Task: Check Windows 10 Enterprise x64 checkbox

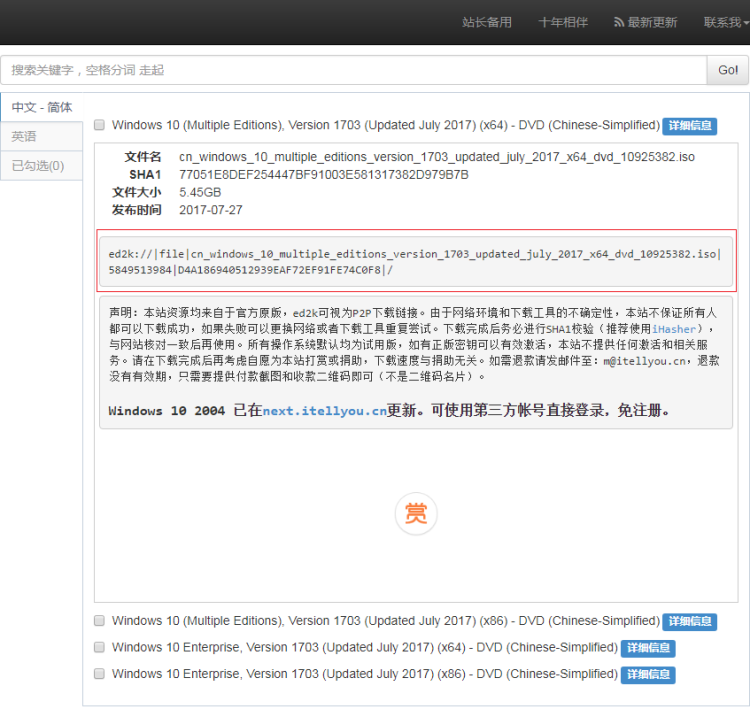Action: (x=99, y=647)
